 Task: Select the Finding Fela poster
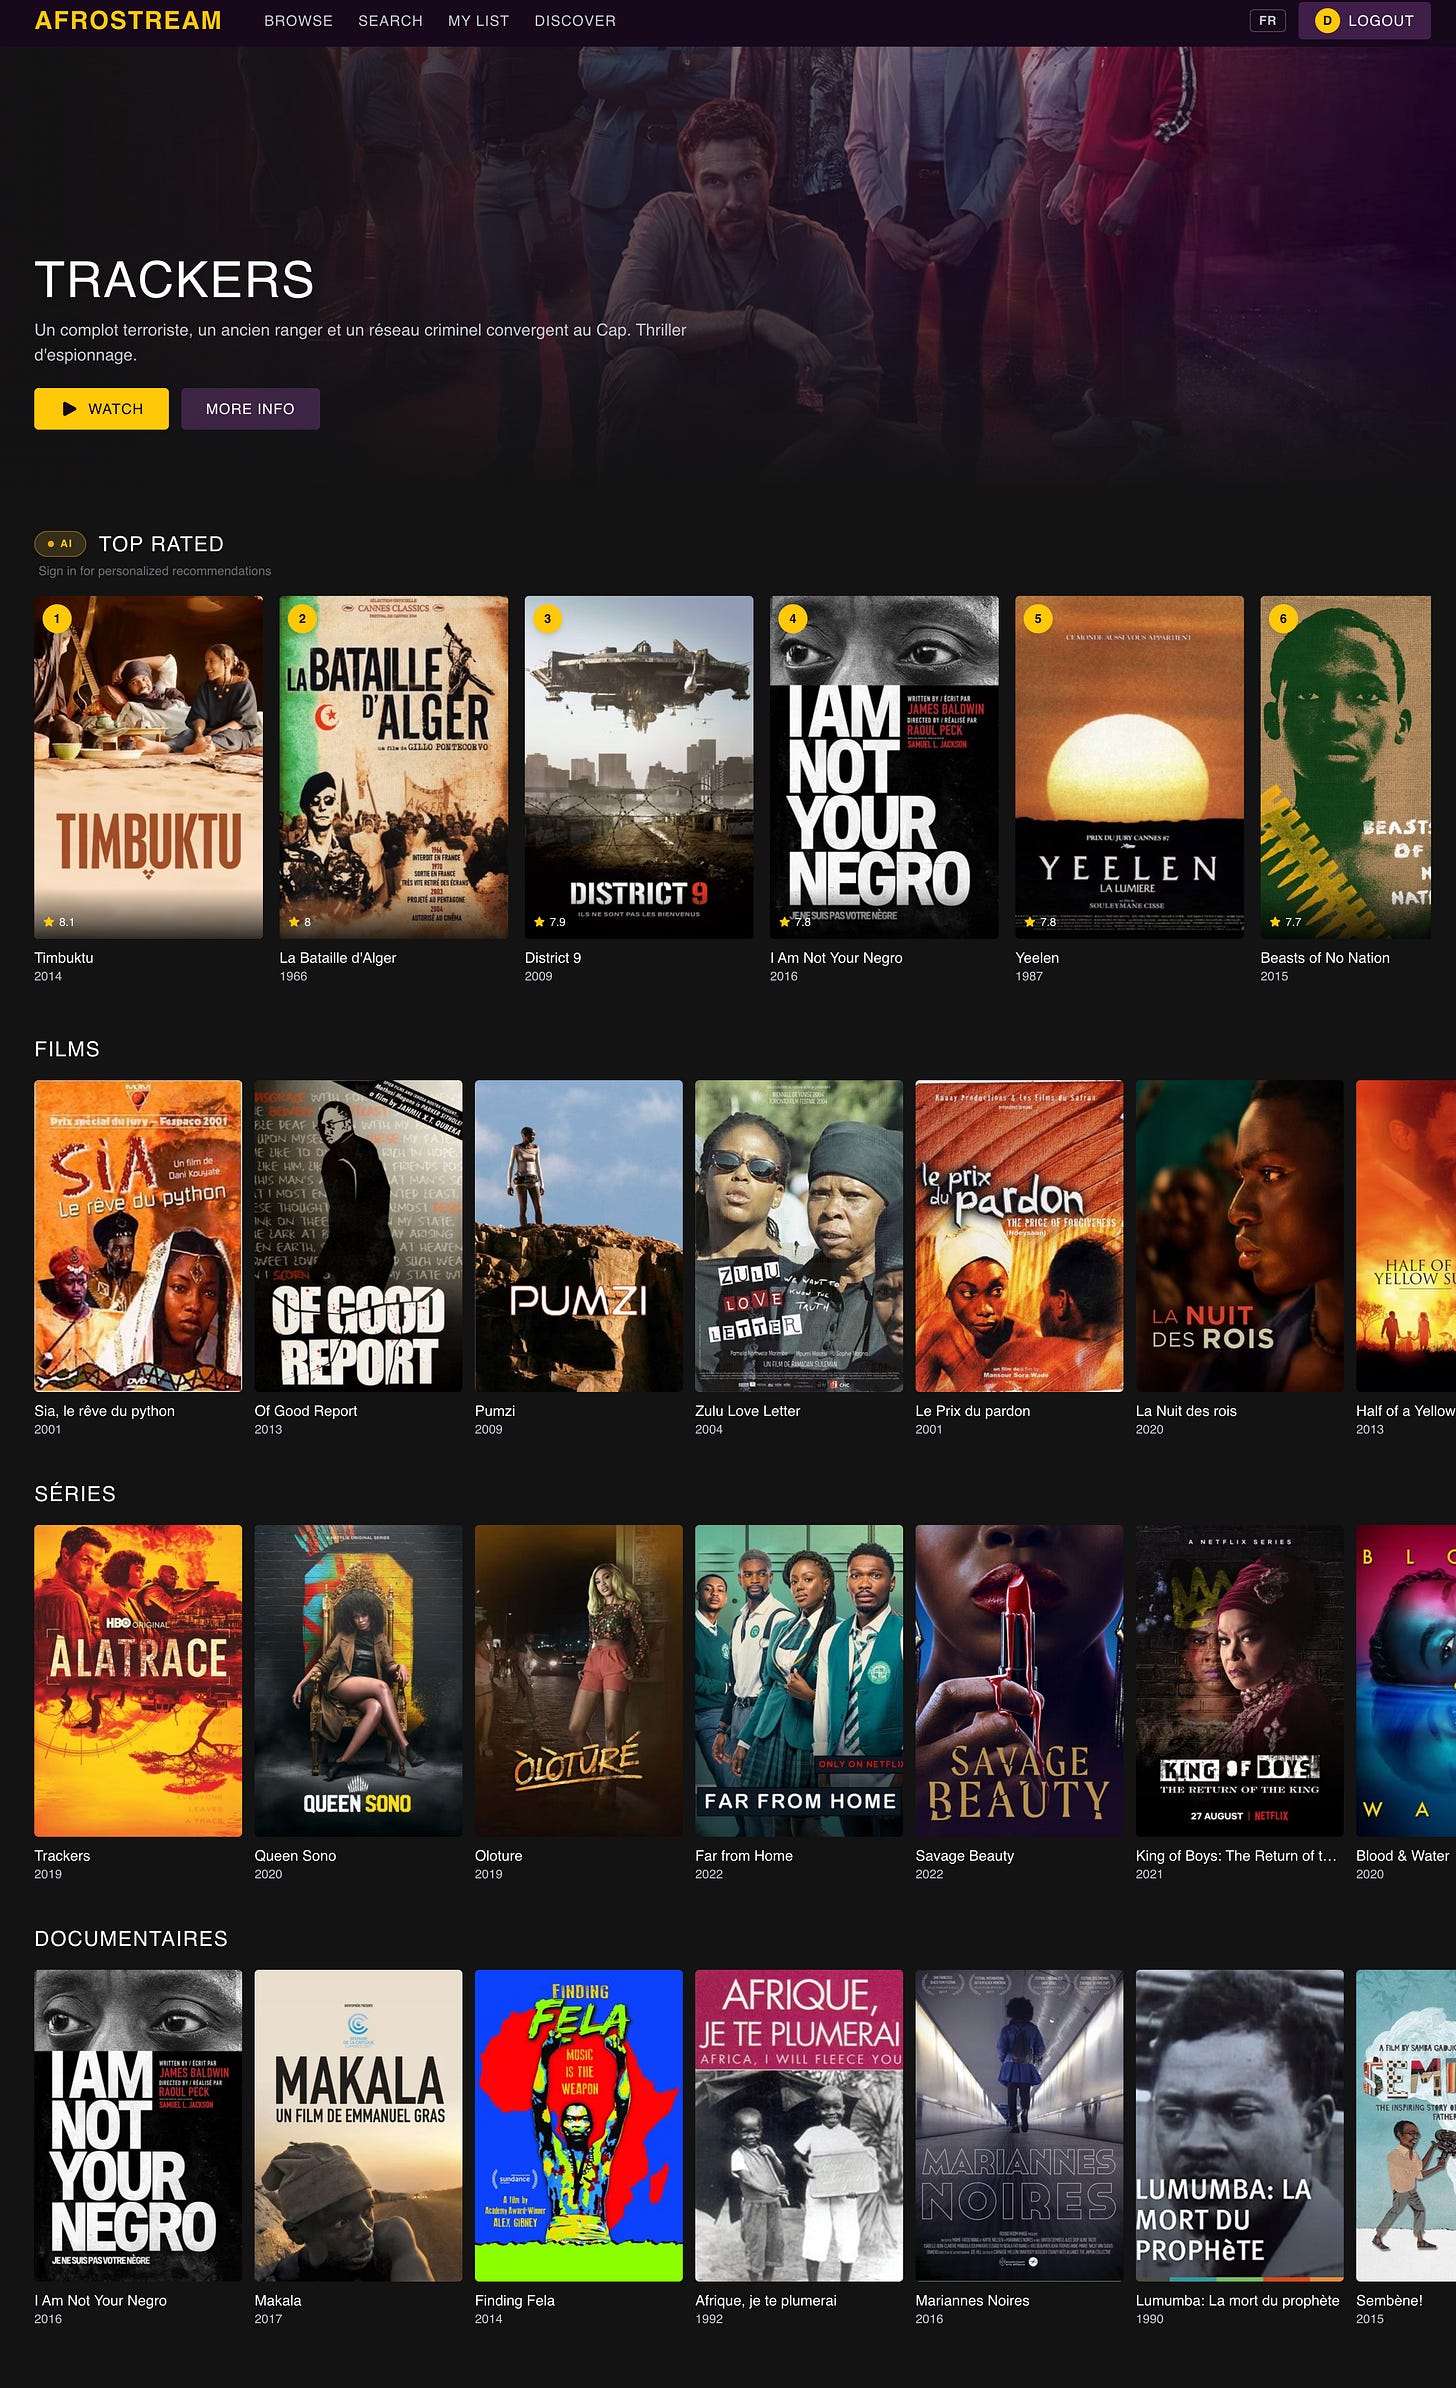coord(578,2125)
